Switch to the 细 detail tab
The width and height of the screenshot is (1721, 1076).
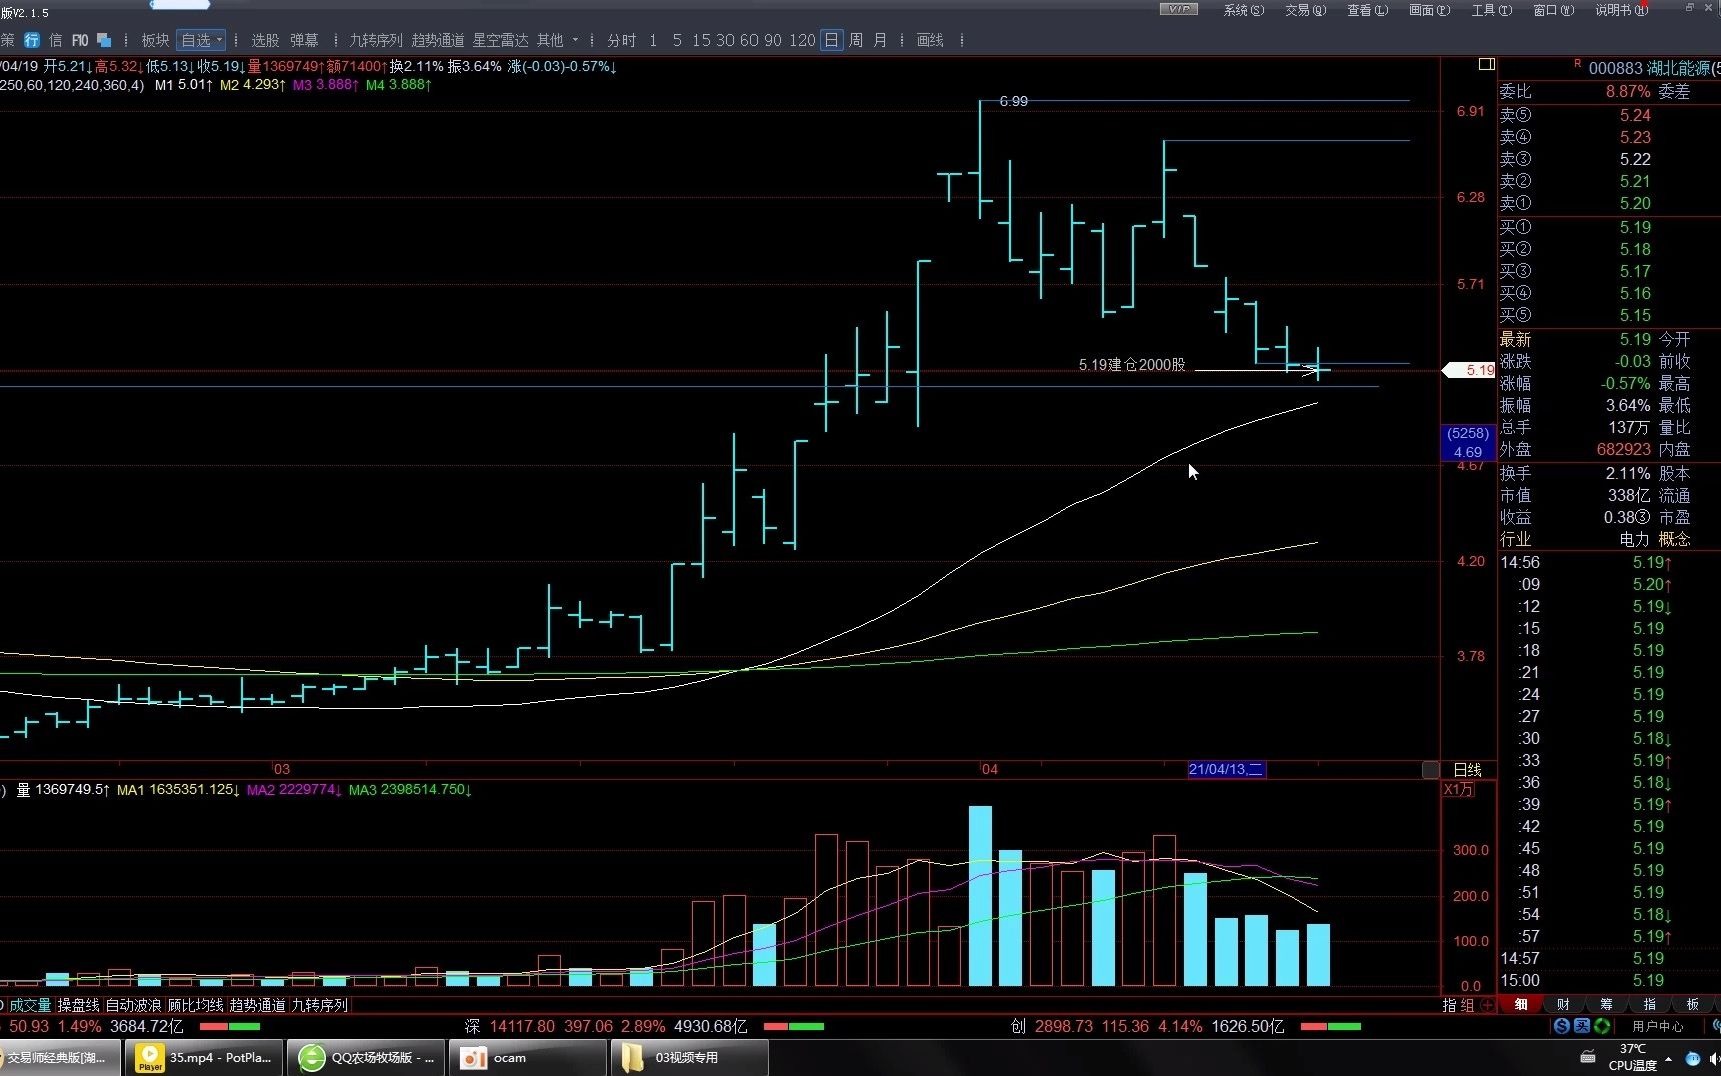point(1520,1005)
